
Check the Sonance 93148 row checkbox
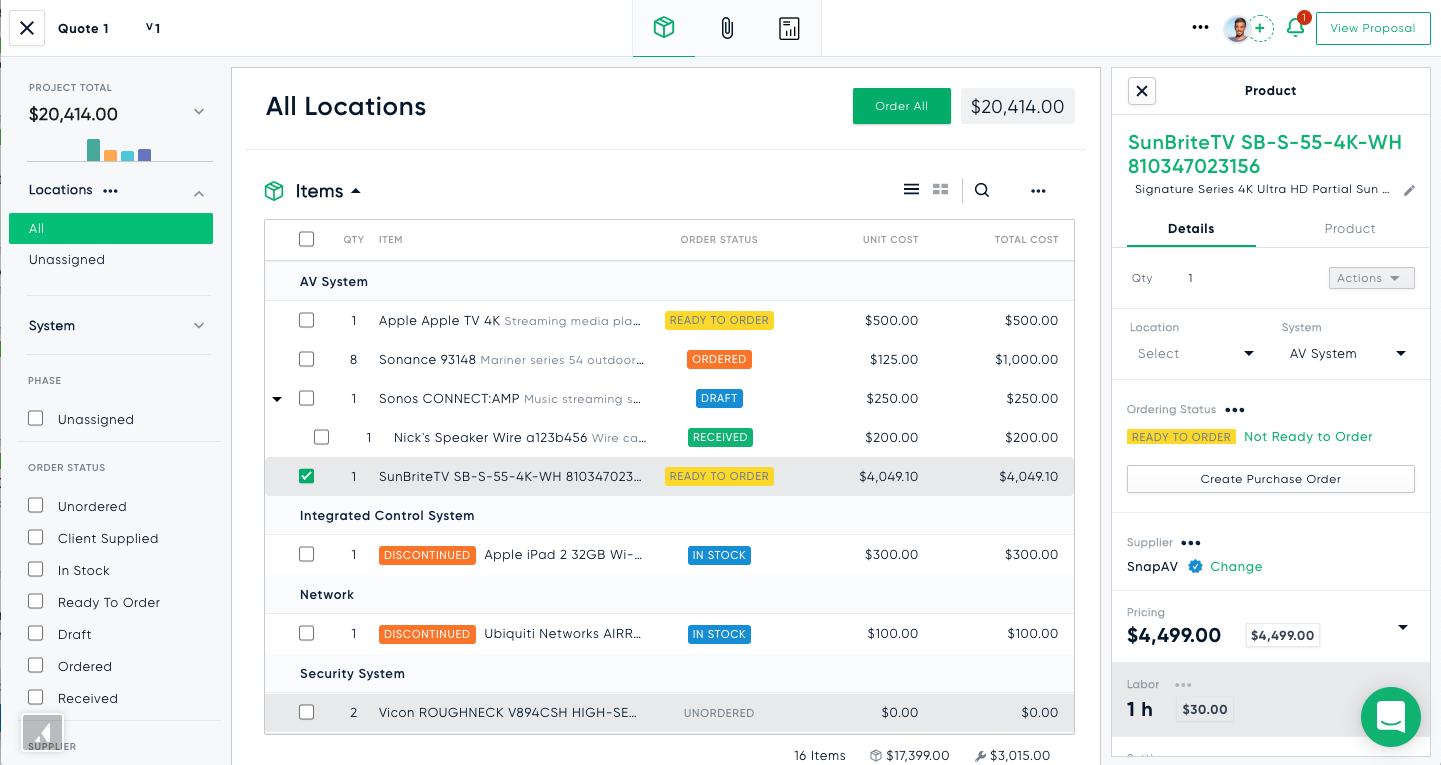(306, 359)
